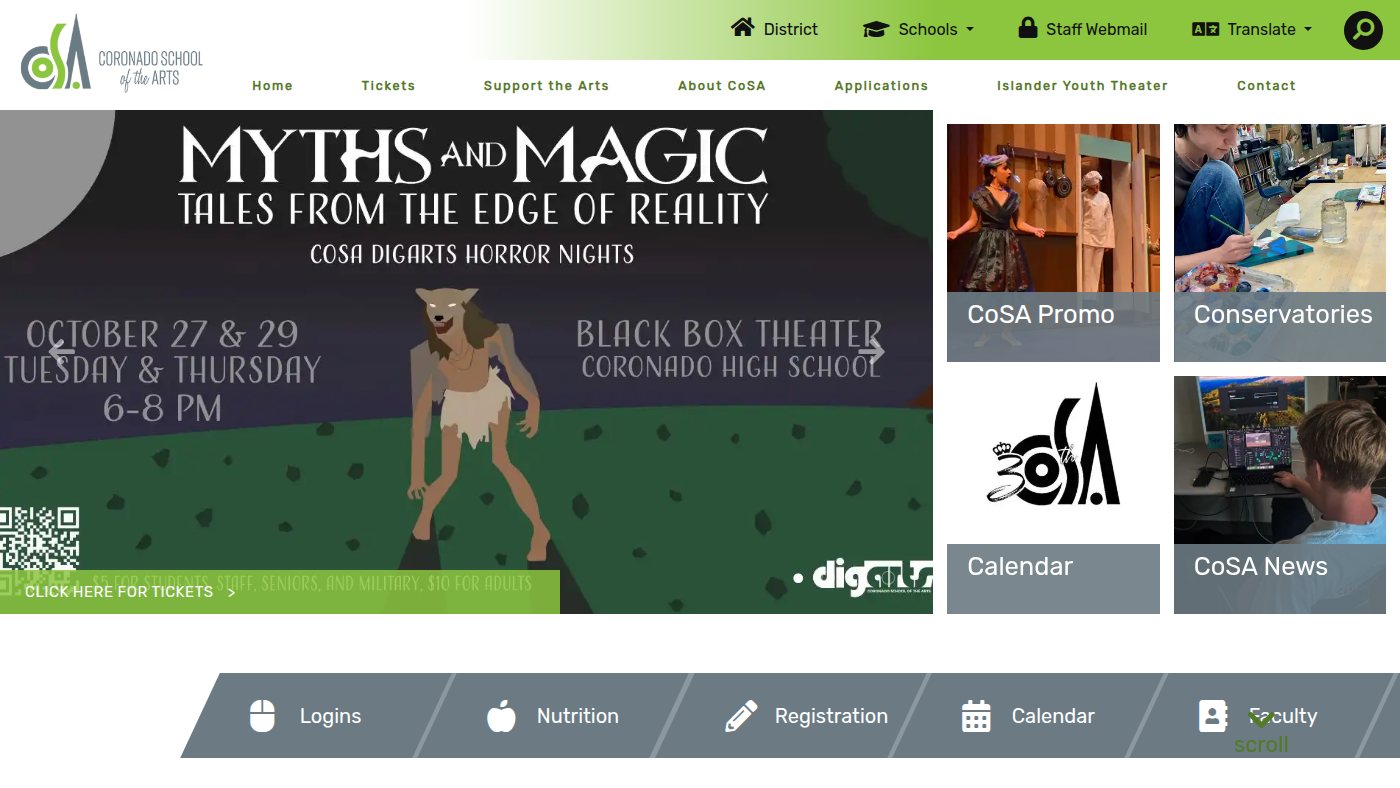Viewport: 1400px width, 788px height.
Task: Click the Registration pencil icon
Action: (x=741, y=716)
